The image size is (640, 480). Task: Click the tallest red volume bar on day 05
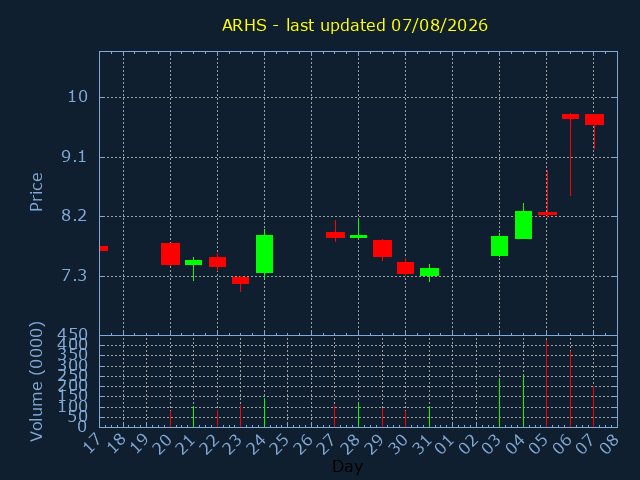click(547, 383)
